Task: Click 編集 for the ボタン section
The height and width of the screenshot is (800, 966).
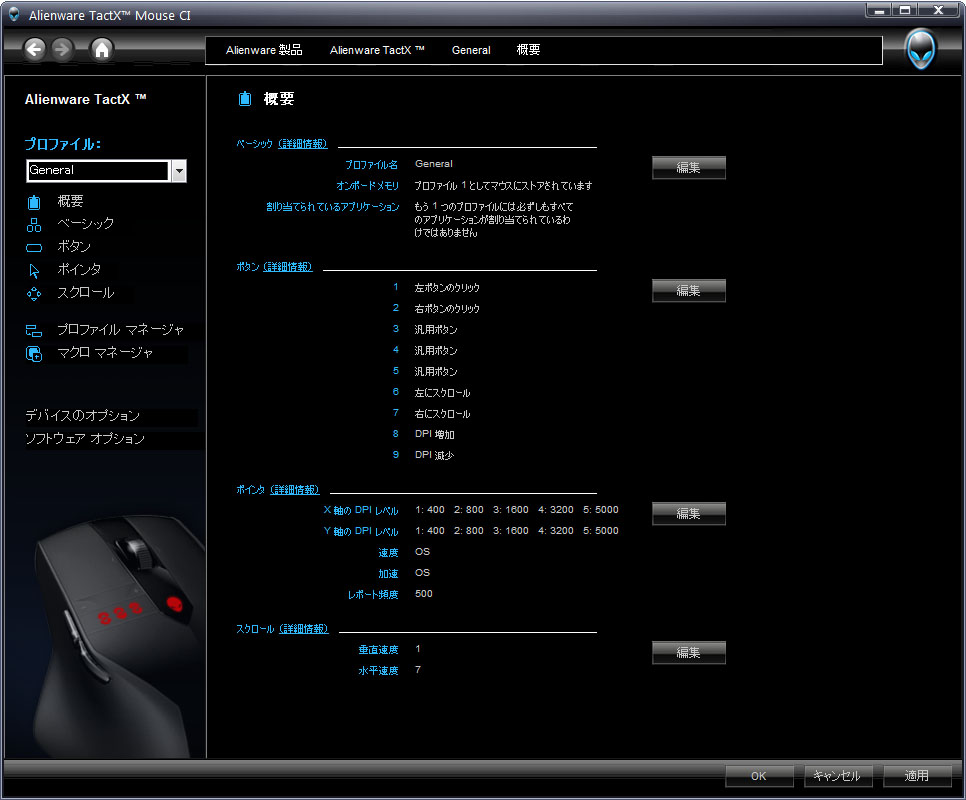Action: [x=689, y=291]
